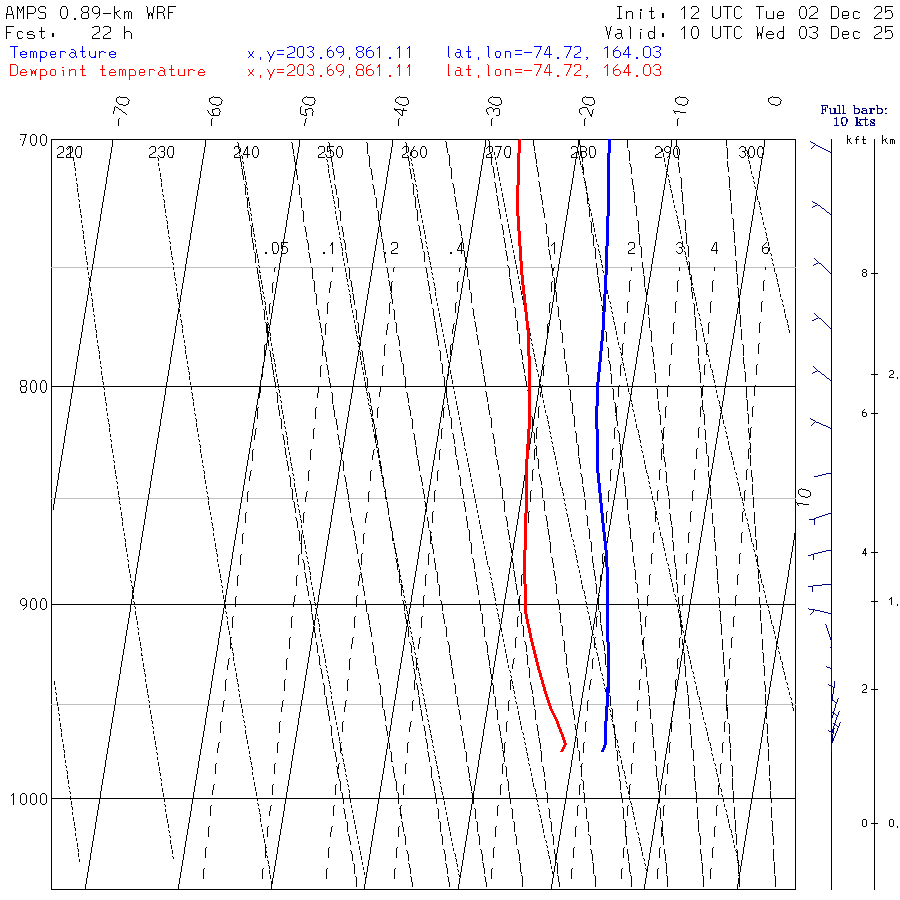This screenshot has height=900, width=900.
Task: Click the '270' potential temperature label
Action: pos(498,153)
